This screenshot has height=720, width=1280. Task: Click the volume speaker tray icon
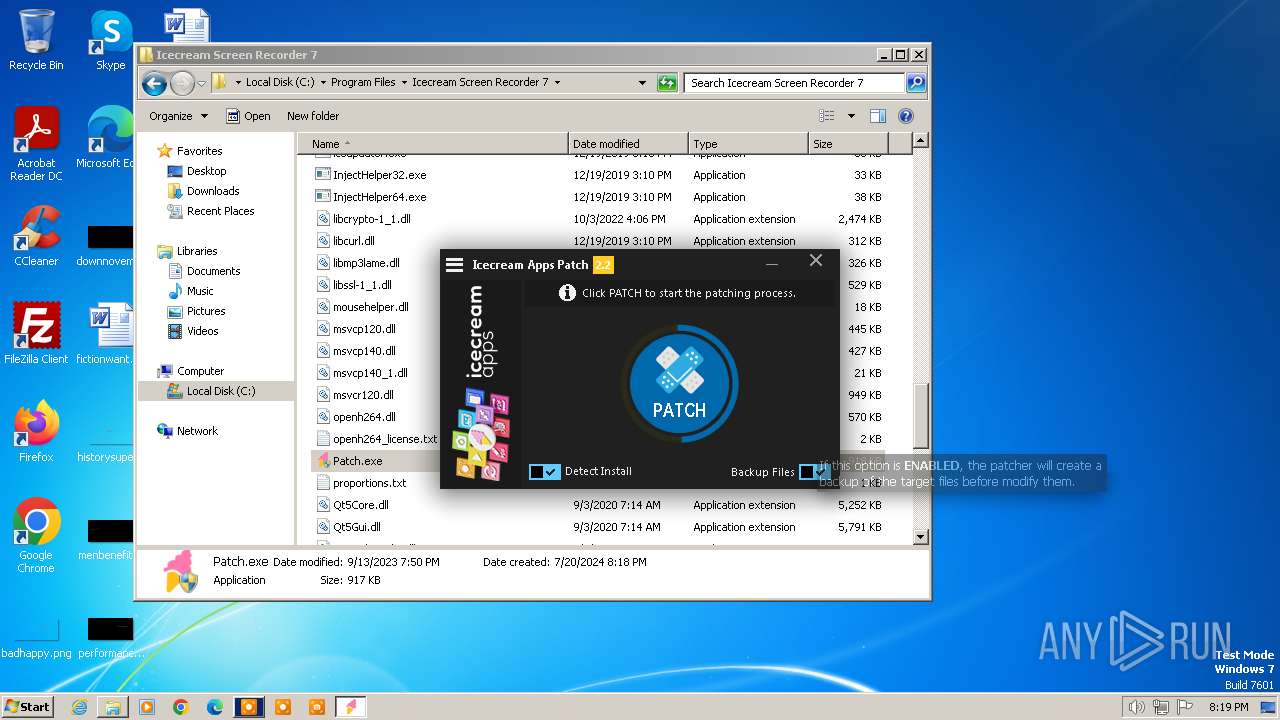[x=1137, y=707]
